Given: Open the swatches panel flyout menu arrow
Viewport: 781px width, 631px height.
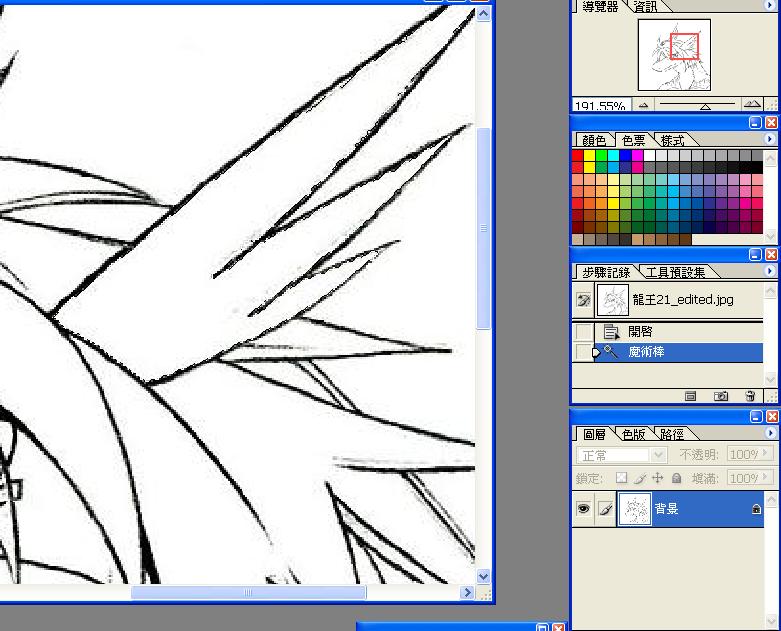Looking at the screenshot, I should (770, 140).
